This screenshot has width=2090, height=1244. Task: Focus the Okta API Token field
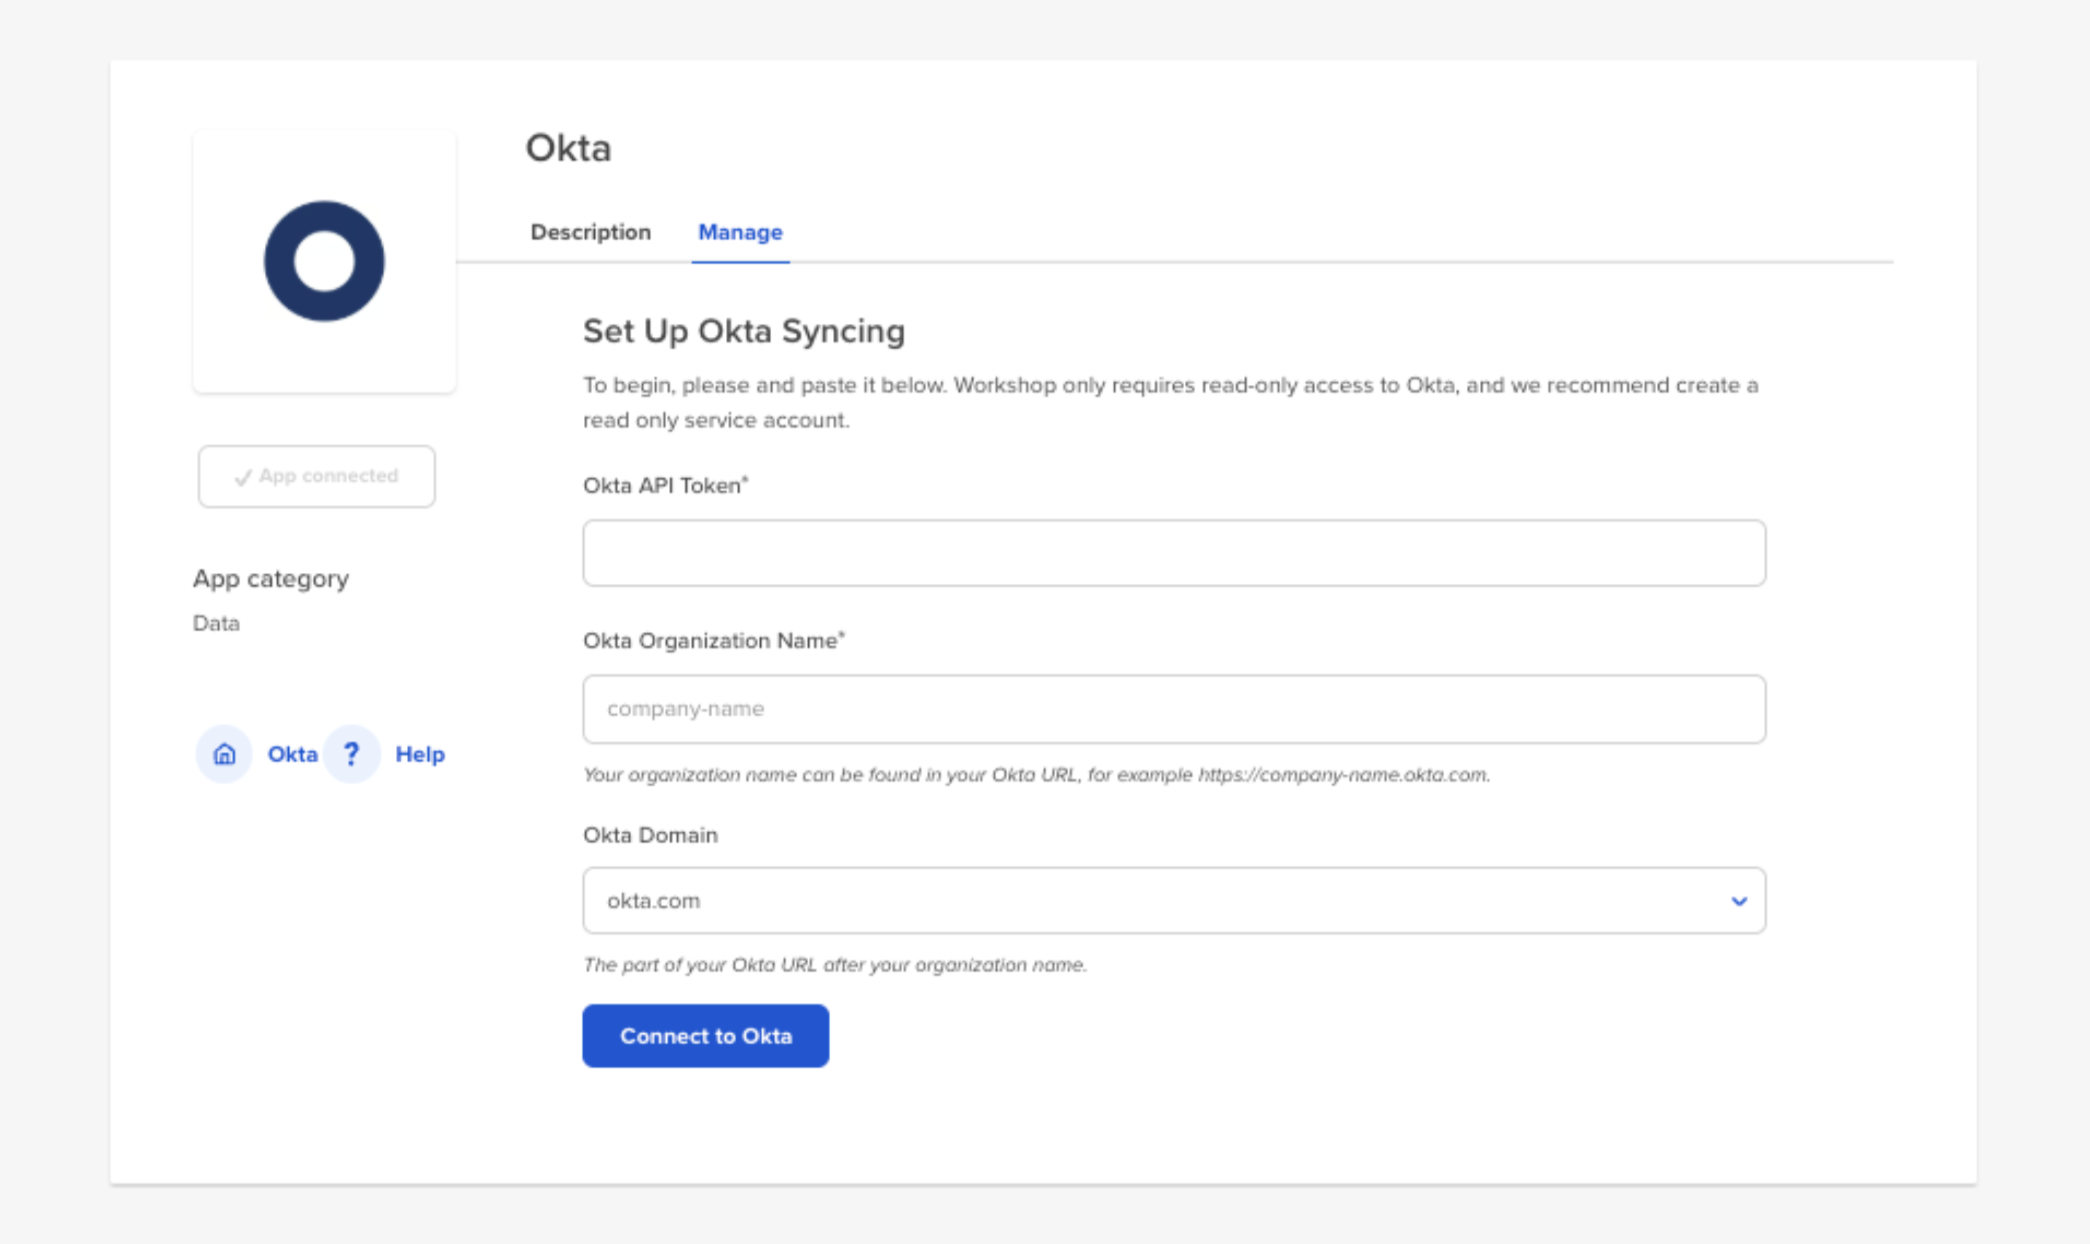click(1174, 553)
